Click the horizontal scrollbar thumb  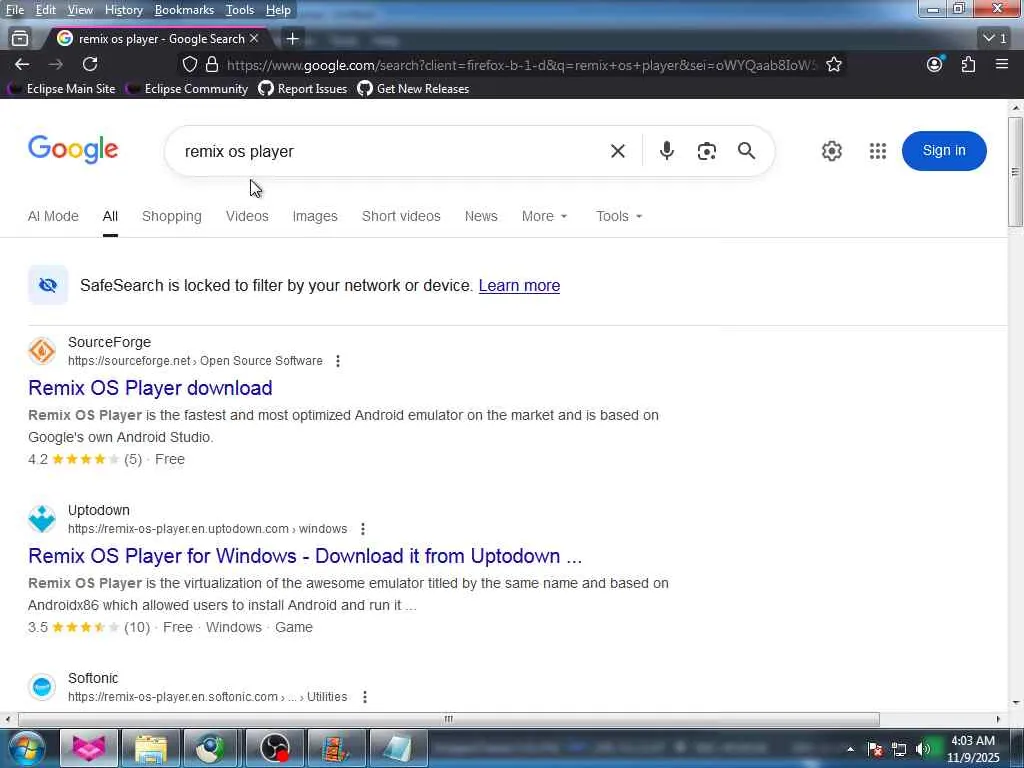[x=449, y=719]
